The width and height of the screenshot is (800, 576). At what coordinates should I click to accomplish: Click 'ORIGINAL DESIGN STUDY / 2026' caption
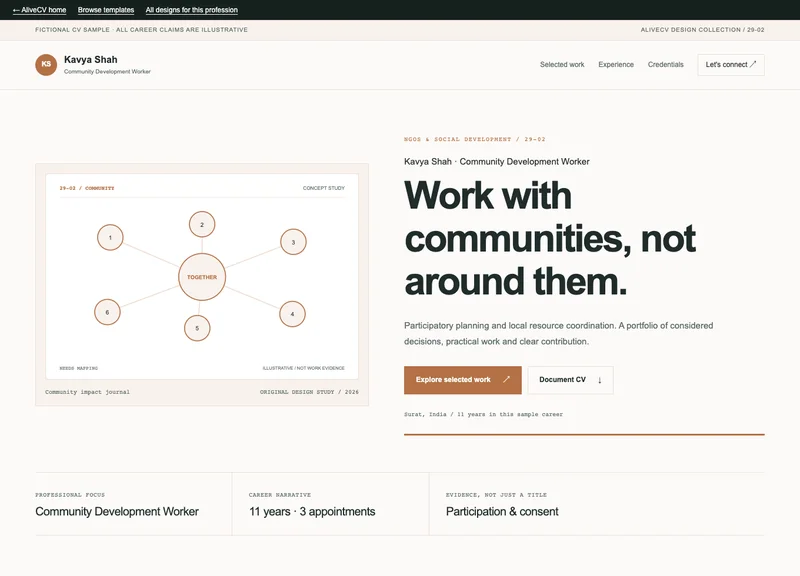pyautogui.click(x=309, y=392)
